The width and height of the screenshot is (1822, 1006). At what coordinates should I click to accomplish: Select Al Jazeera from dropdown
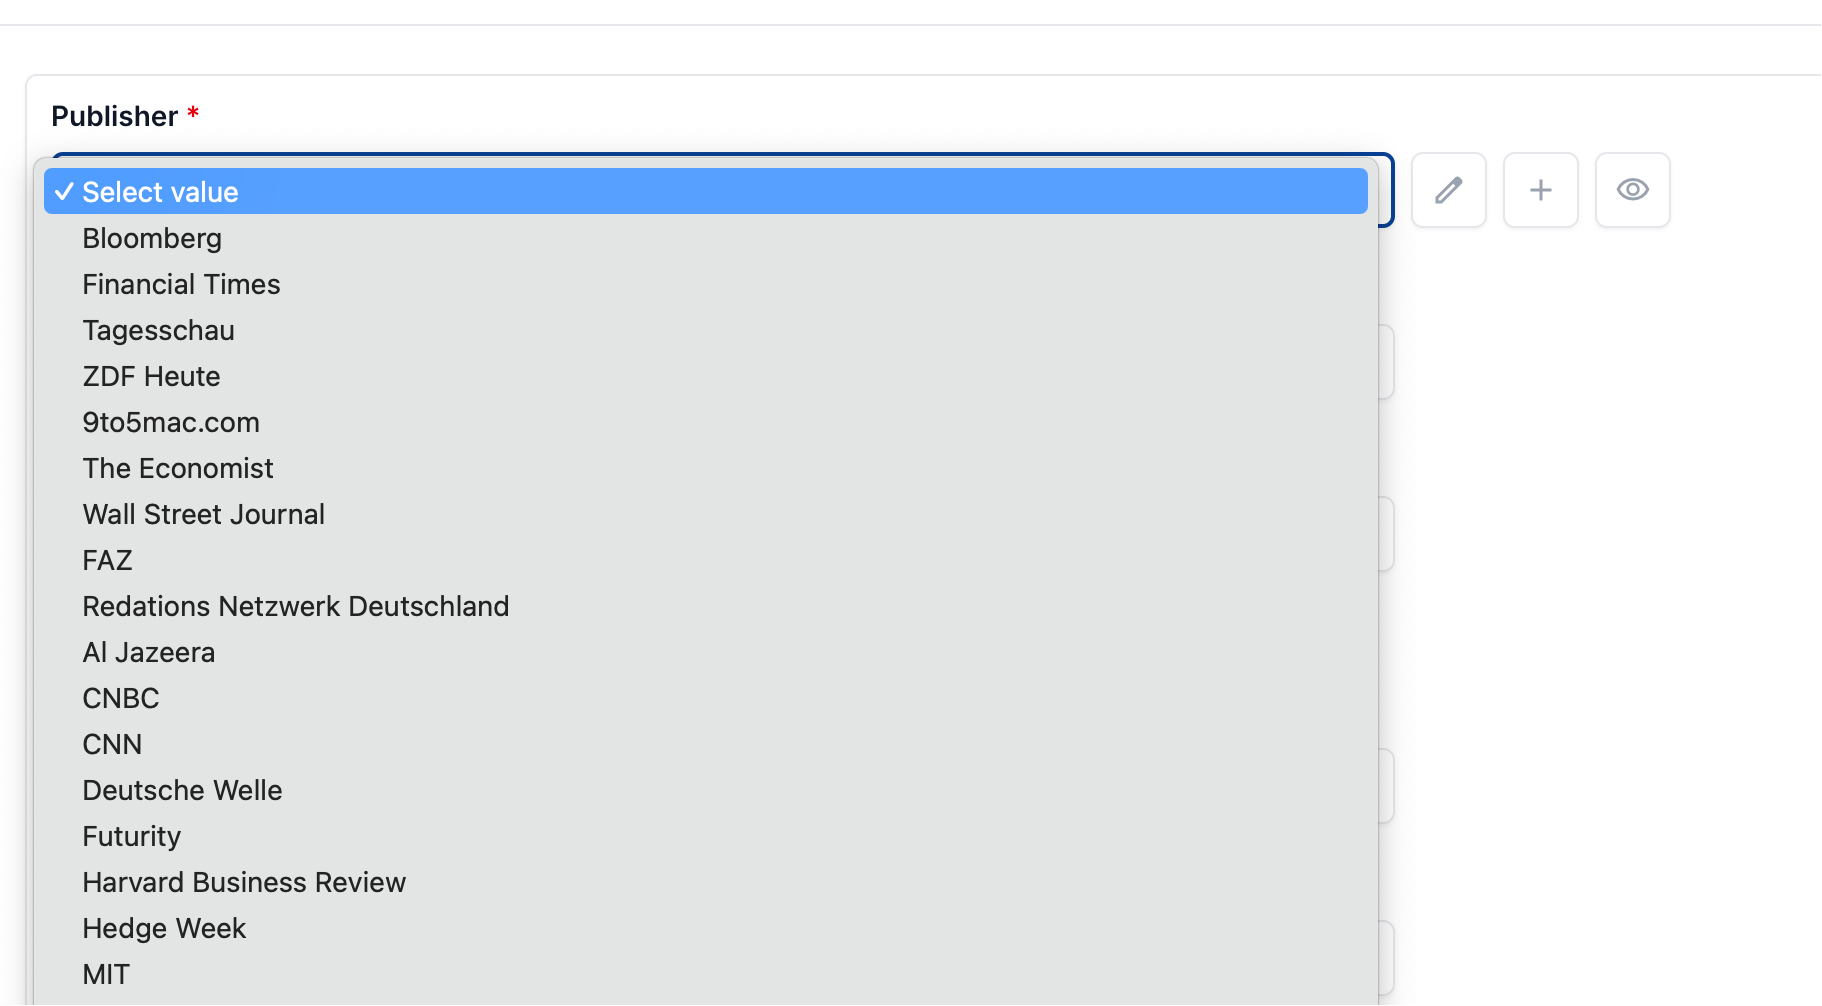(x=705, y=652)
